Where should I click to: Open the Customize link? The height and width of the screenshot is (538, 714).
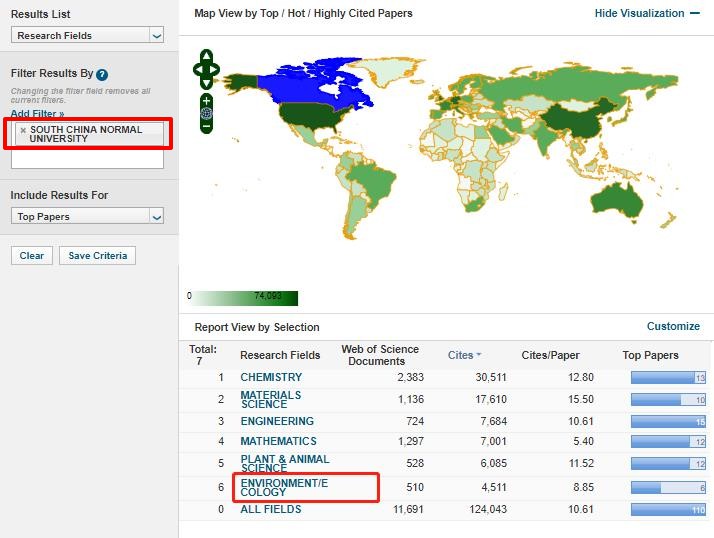coord(673,326)
